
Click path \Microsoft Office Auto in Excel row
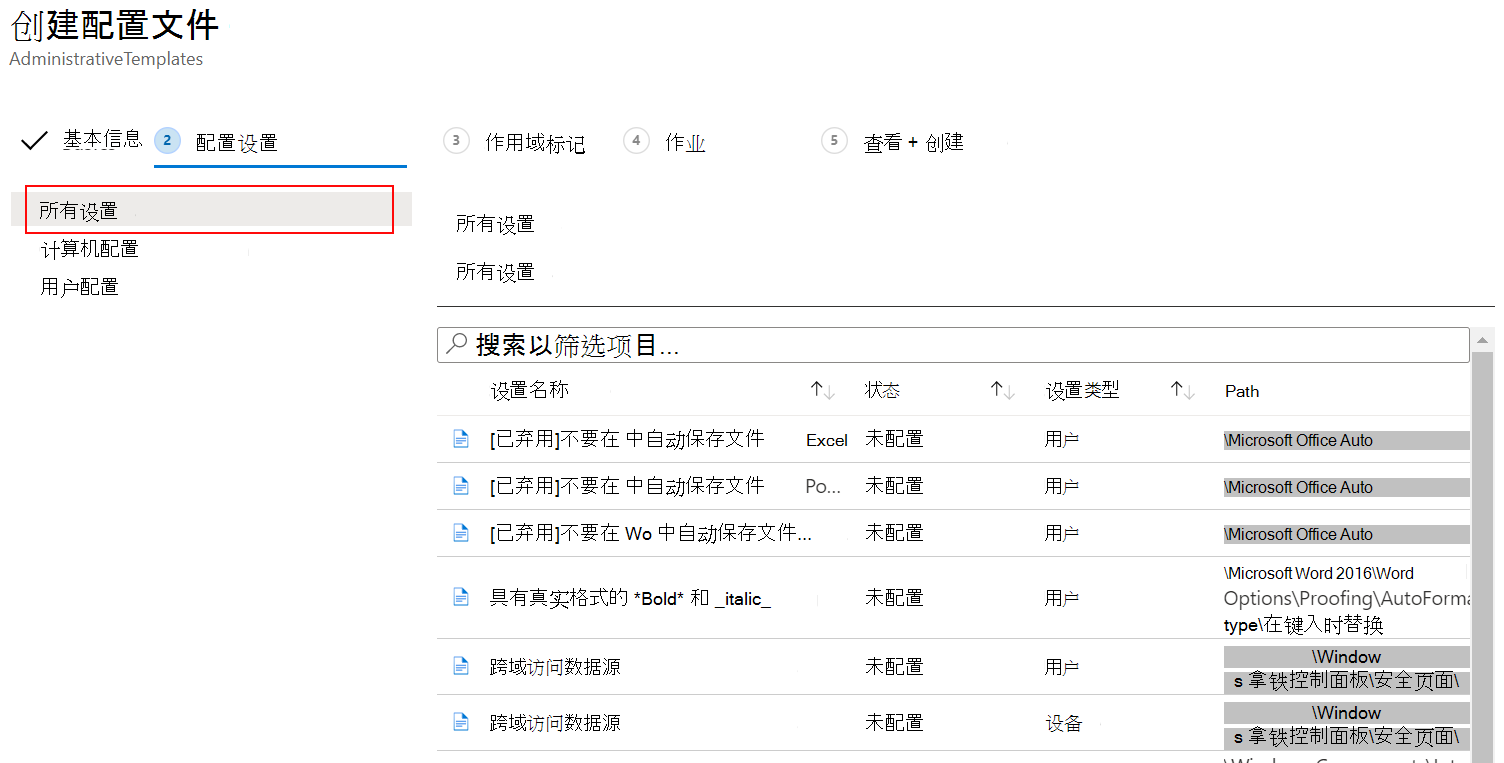click(1347, 440)
